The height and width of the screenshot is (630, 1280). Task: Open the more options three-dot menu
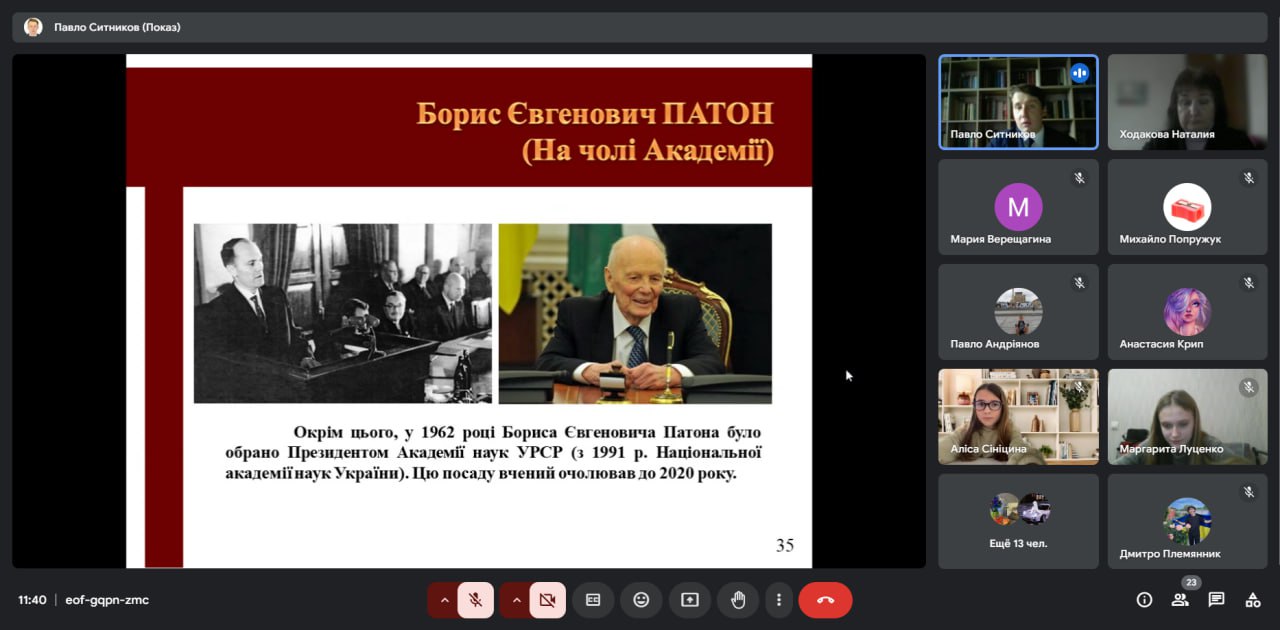(x=779, y=600)
